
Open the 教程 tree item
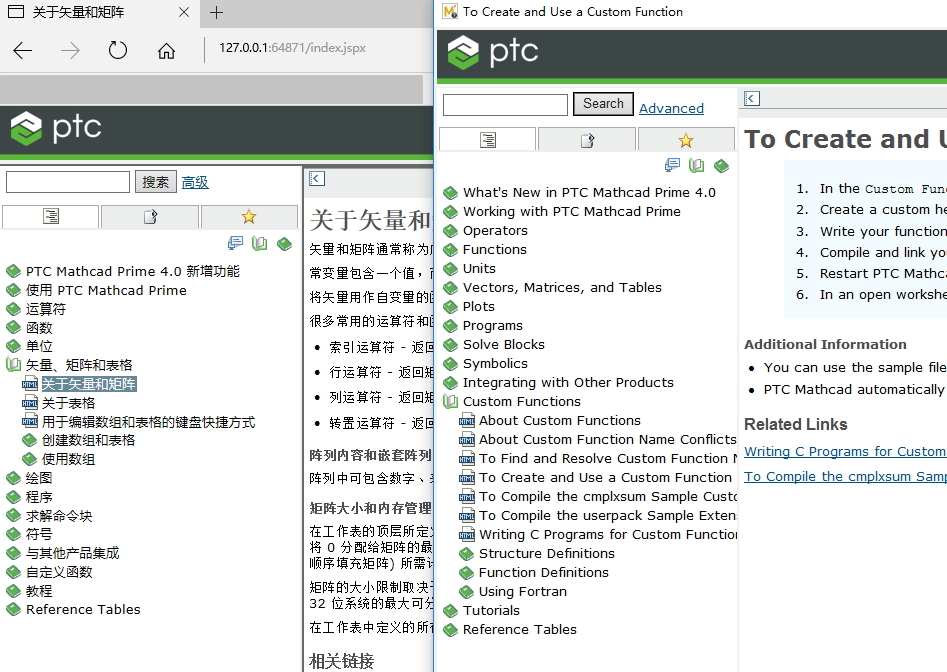pos(39,591)
